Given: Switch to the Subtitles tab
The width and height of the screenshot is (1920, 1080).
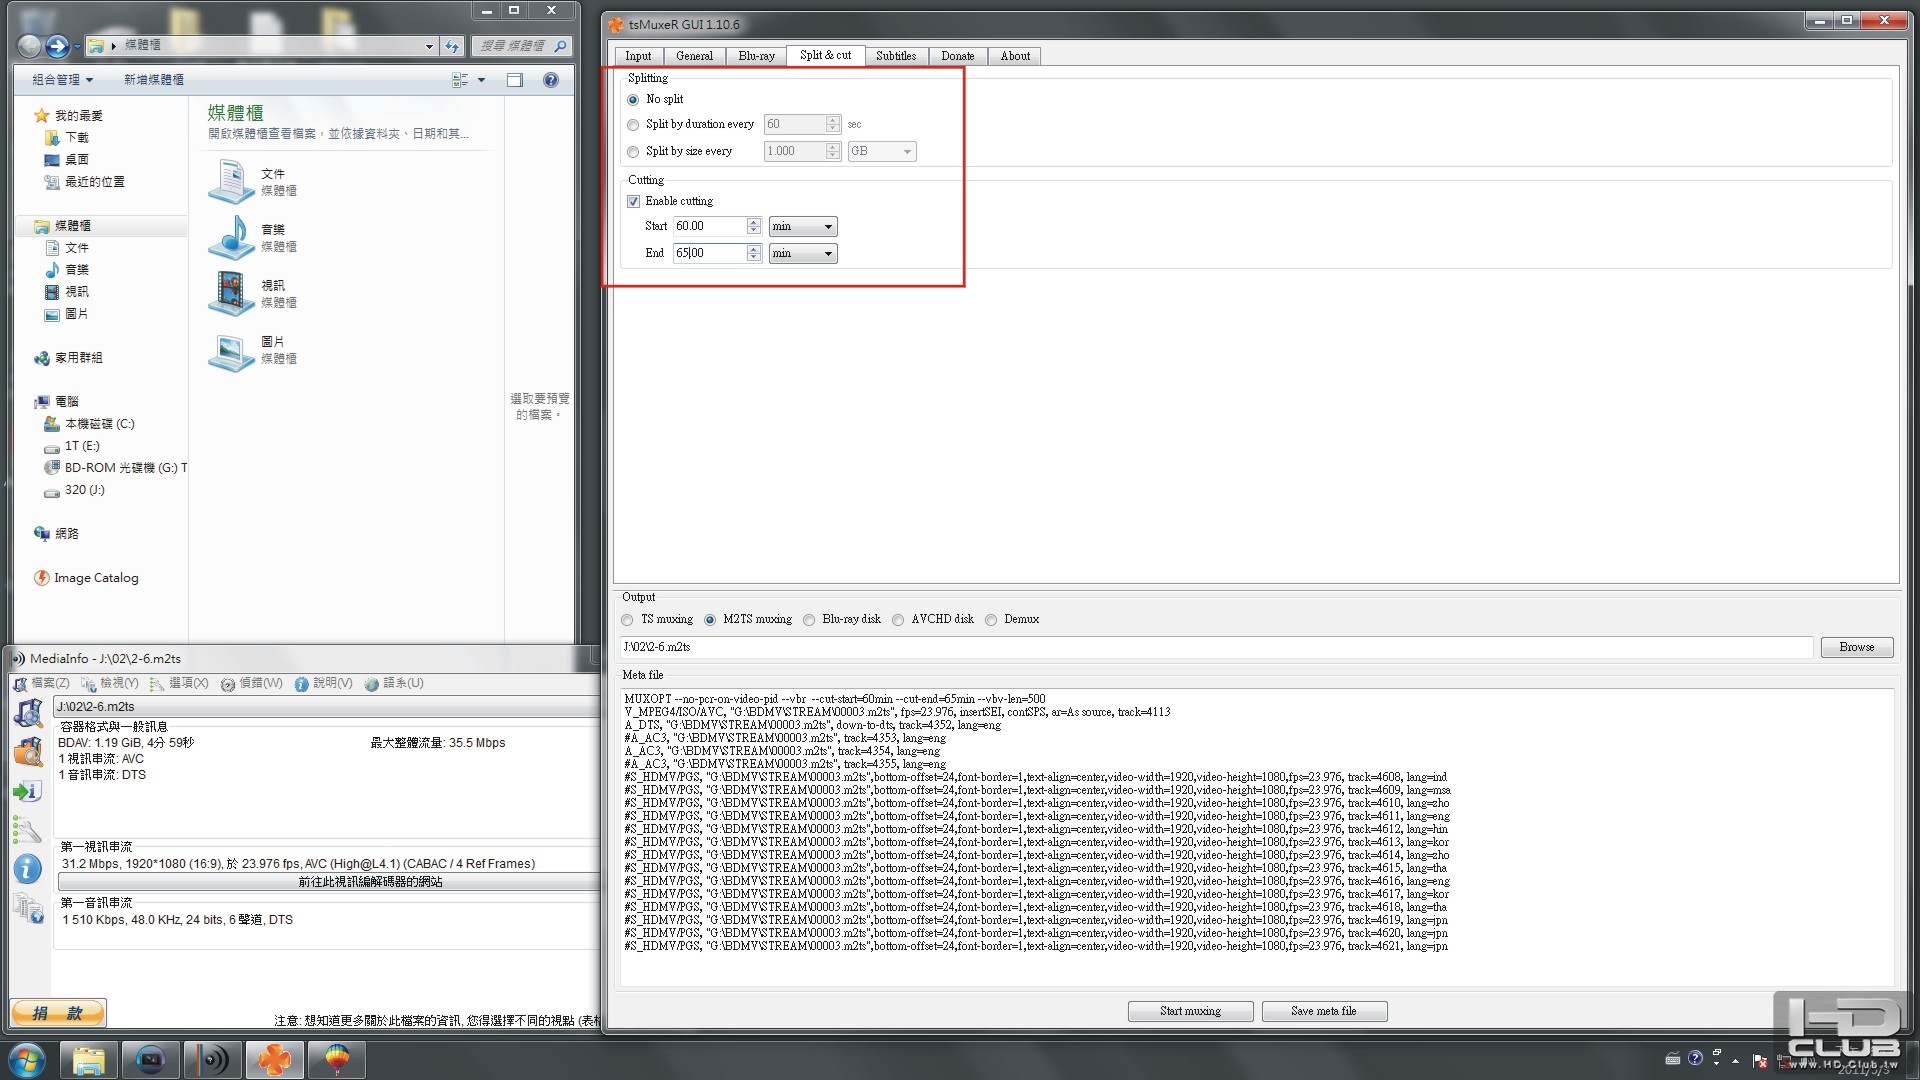Looking at the screenshot, I should [896, 56].
